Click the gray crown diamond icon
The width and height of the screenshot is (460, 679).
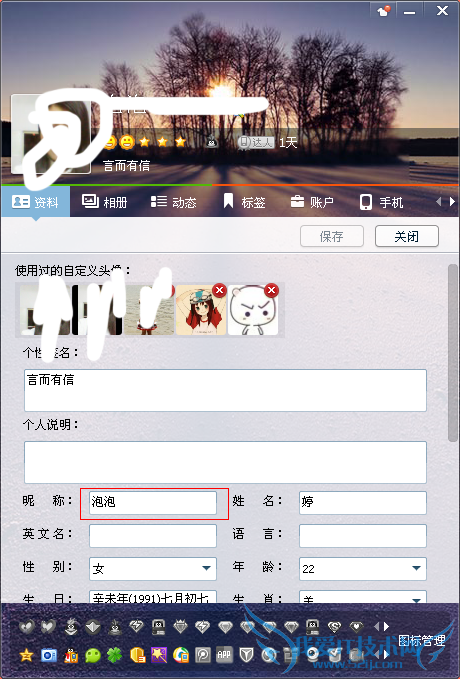point(180,626)
